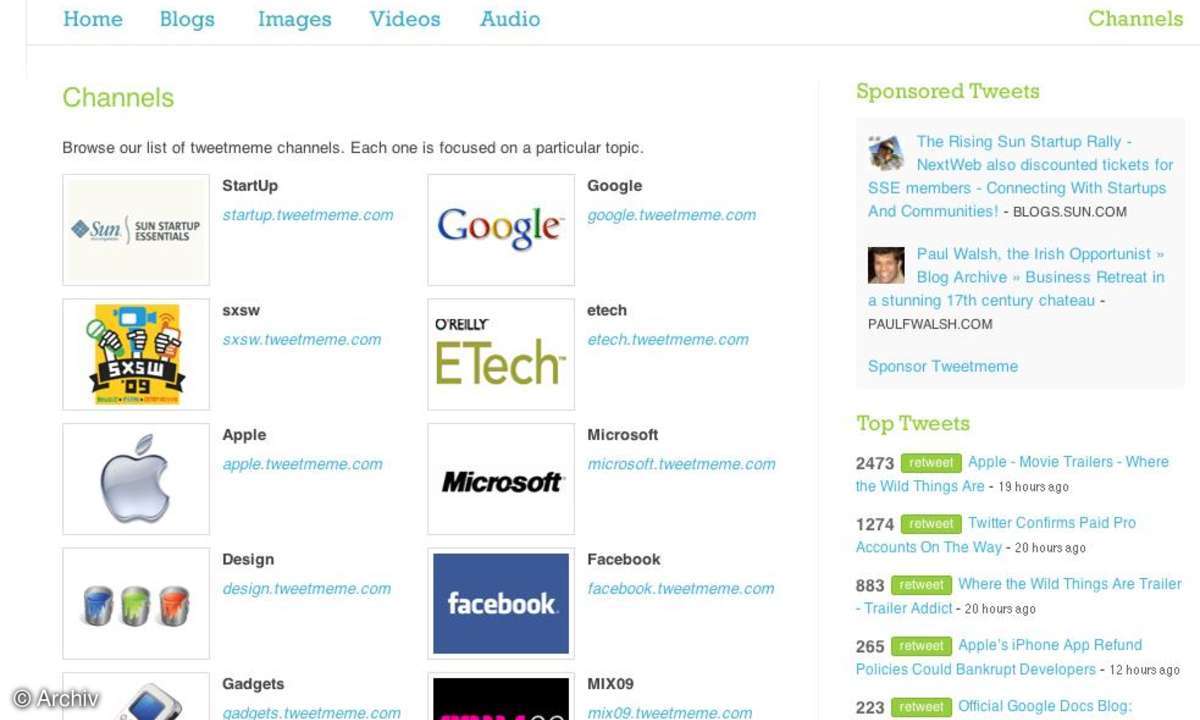The height and width of the screenshot is (720, 1200).
Task: Click the Sun Startup Essentials logo thumbnail
Action: tap(136, 230)
